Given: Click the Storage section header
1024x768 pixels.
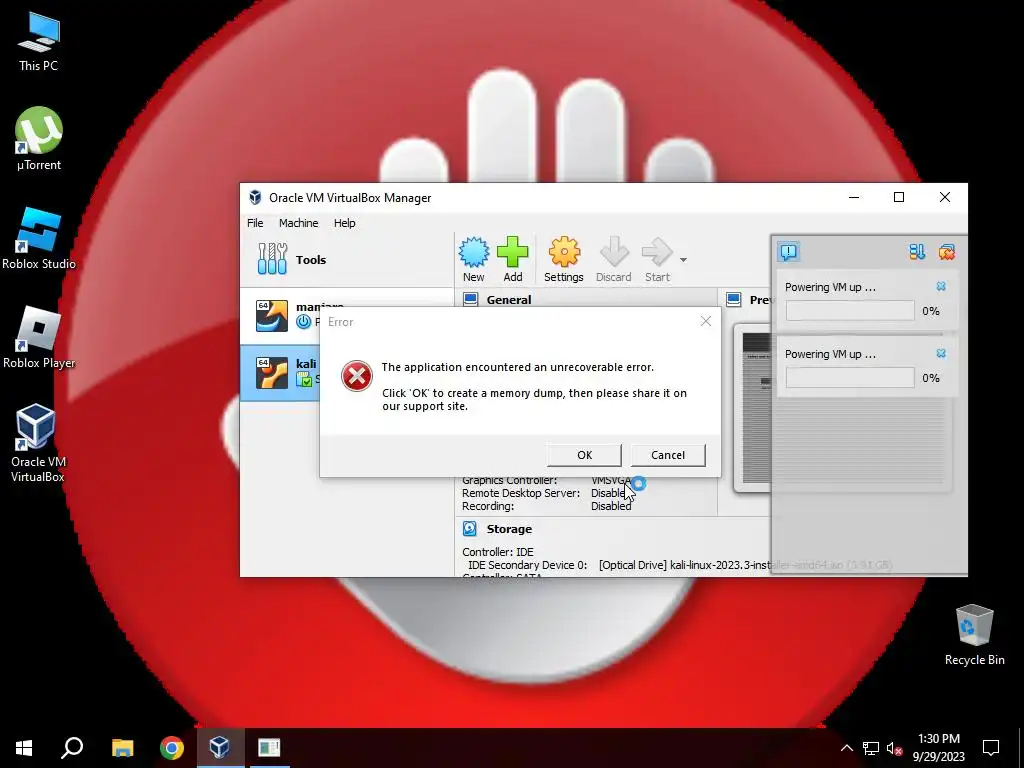Looking at the screenshot, I should (509, 529).
